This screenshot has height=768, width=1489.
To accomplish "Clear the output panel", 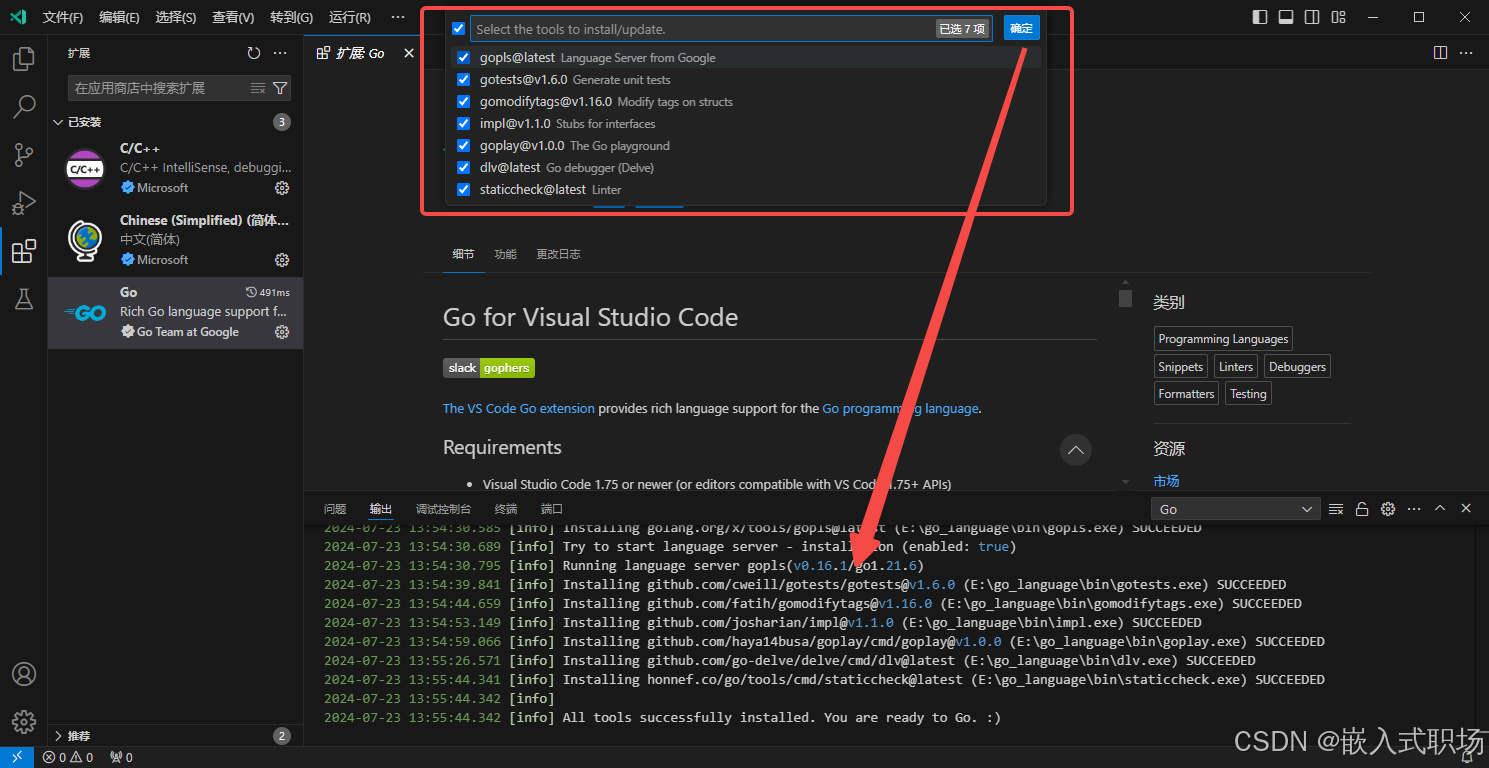I will pyautogui.click(x=1336, y=509).
